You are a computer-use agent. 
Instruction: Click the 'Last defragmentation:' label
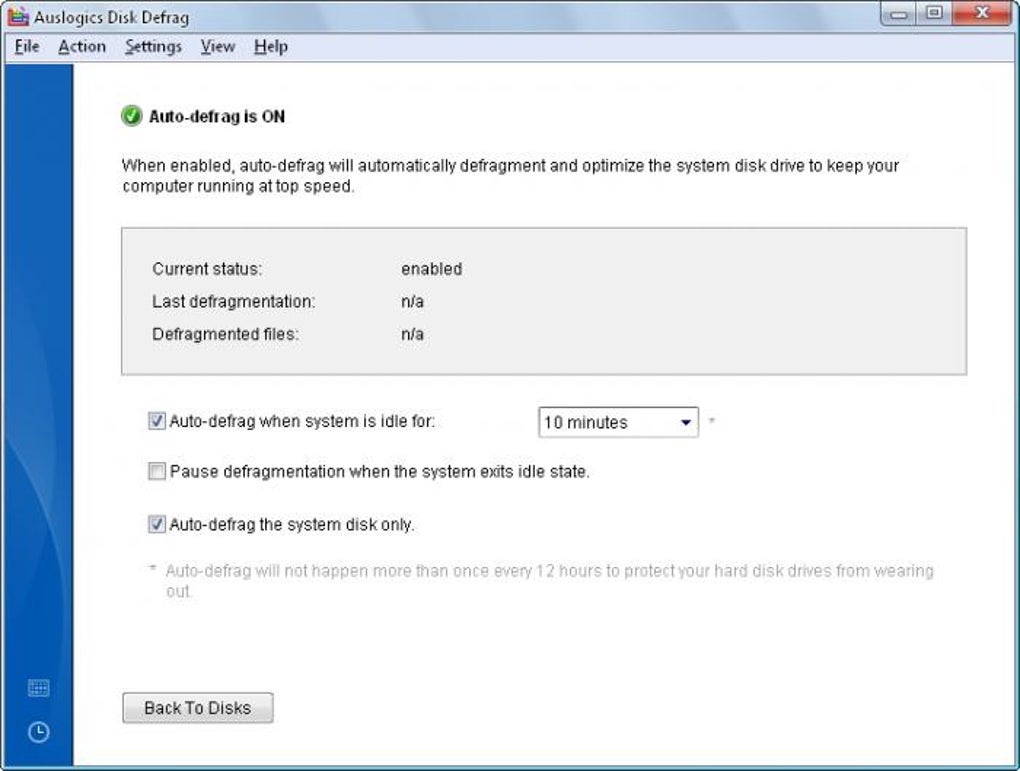(x=234, y=301)
